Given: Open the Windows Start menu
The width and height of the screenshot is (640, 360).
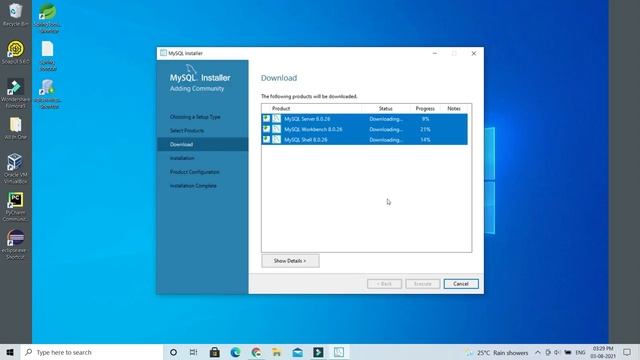Looking at the screenshot, I should (x=10, y=352).
